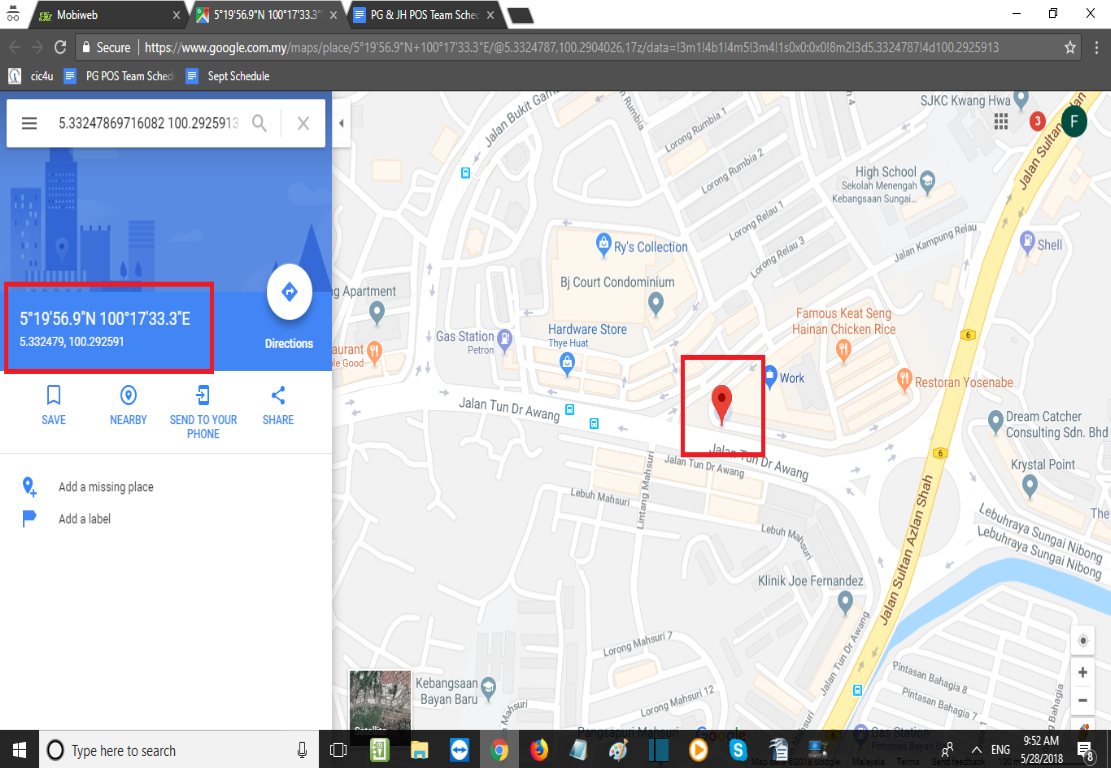Click the High School marker
Image resolution: width=1111 pixels, height=768 pixels.
927,181
